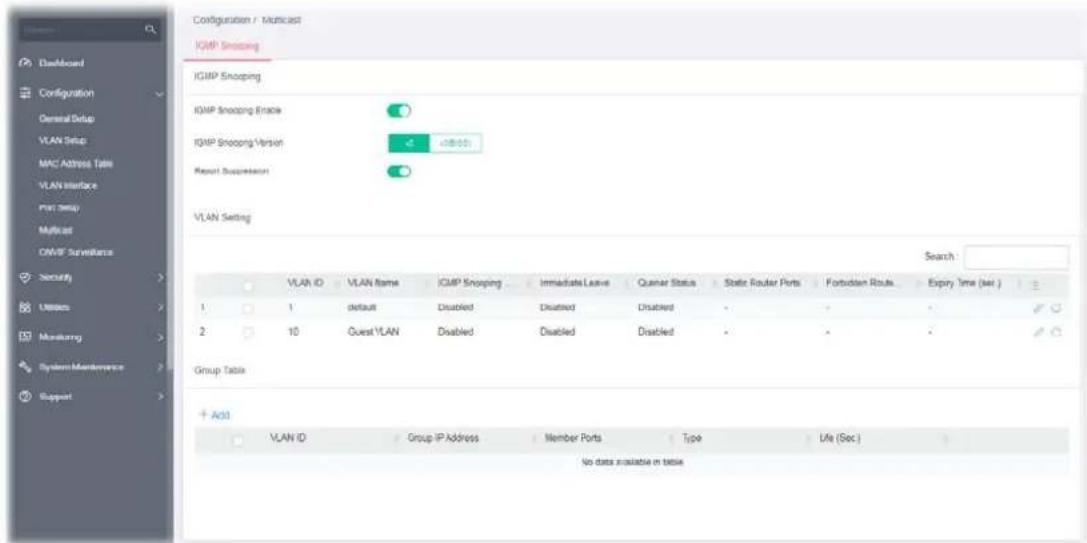Open VLAN Setup in the sidebar
This screenshot has width=1087, height=543.
tap(62, 141)
